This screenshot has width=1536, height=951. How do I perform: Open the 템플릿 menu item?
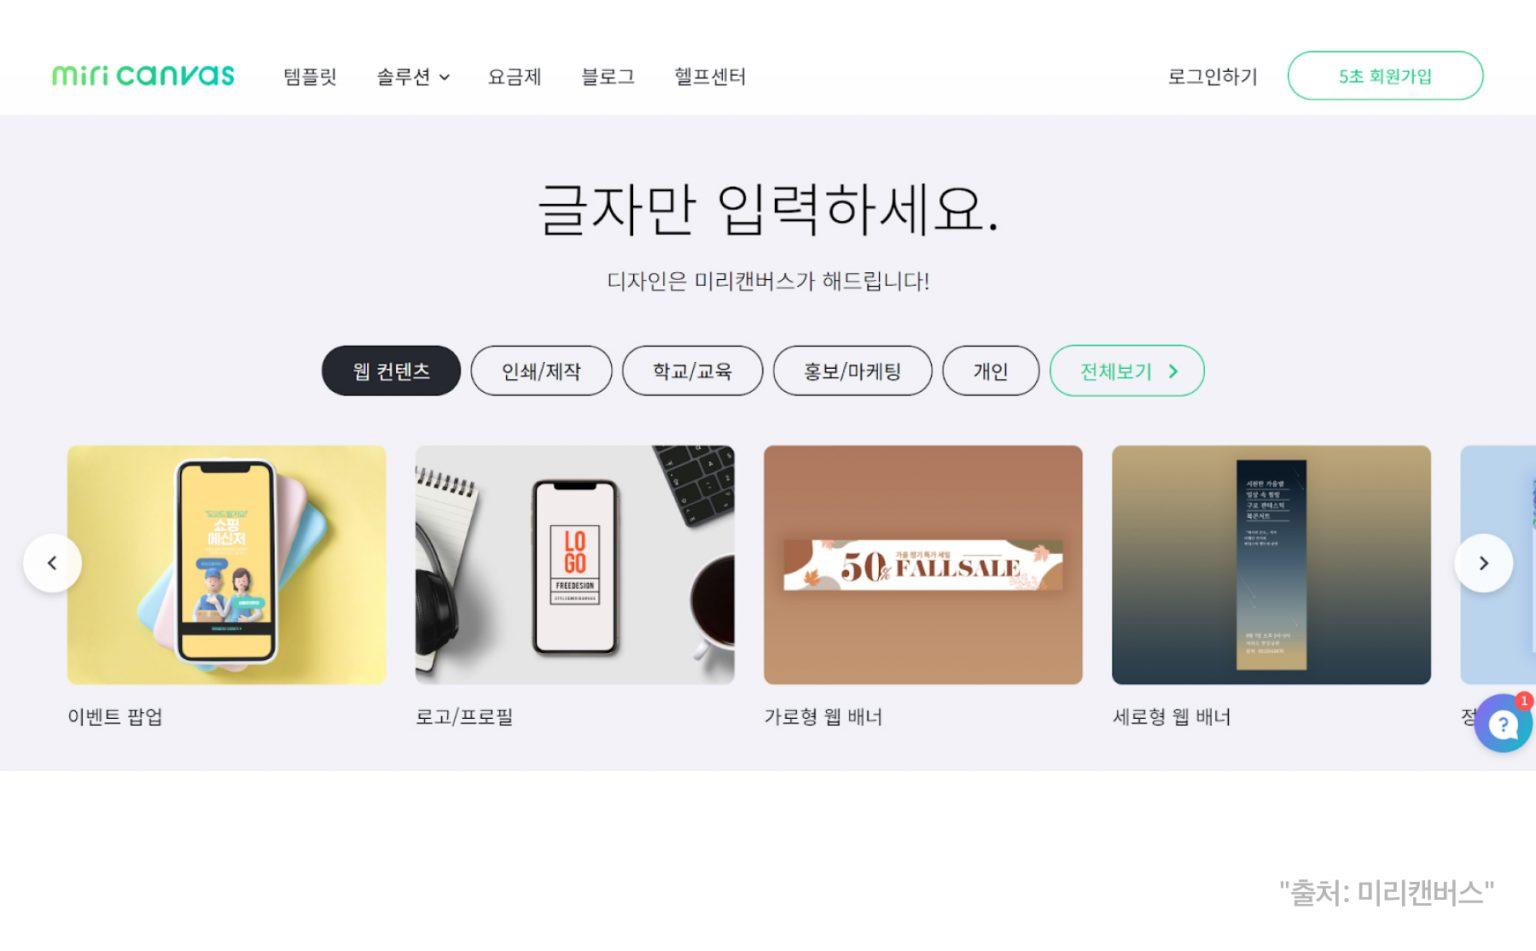click(x=310, y=76)
